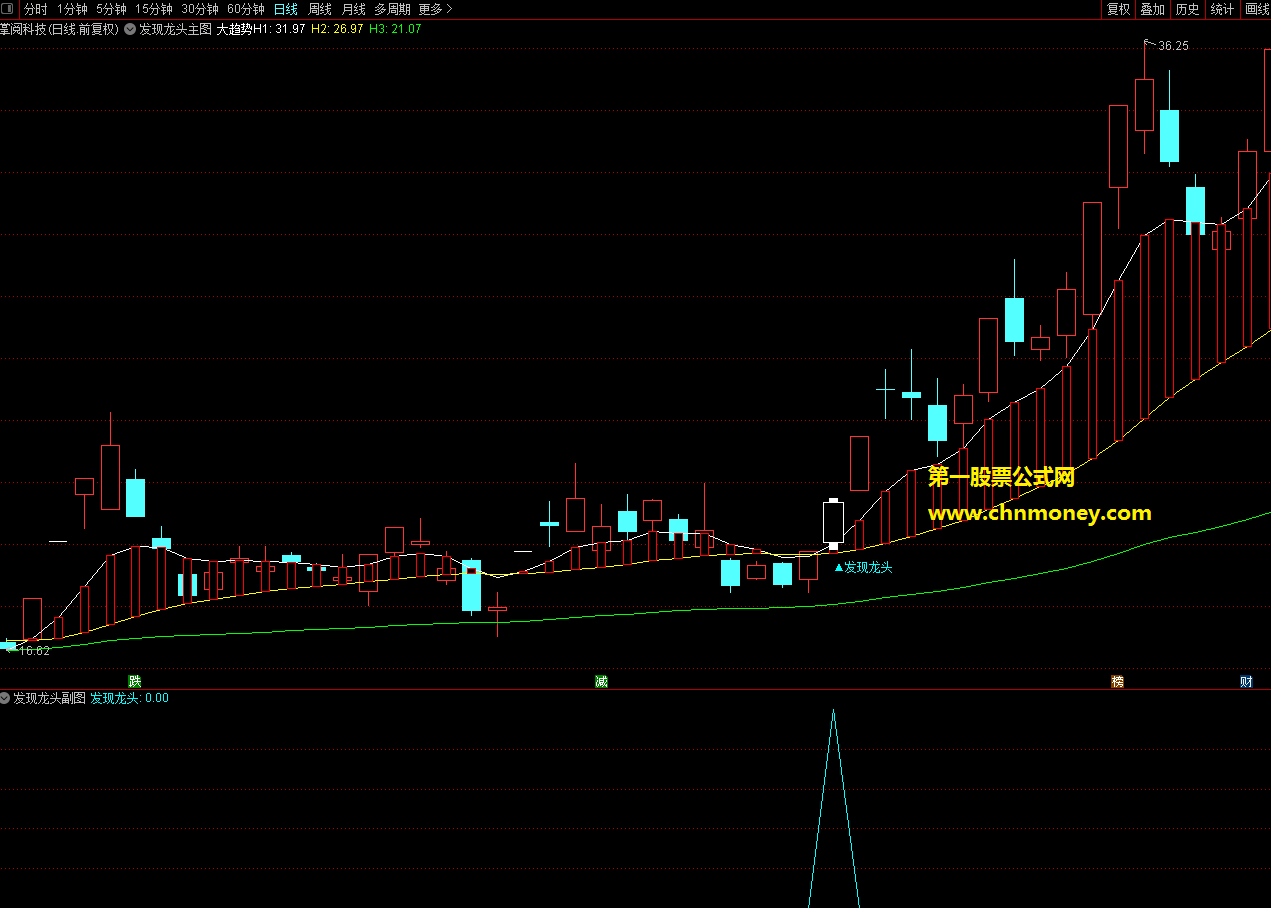Click the 减 event marker

pos(601,682)
